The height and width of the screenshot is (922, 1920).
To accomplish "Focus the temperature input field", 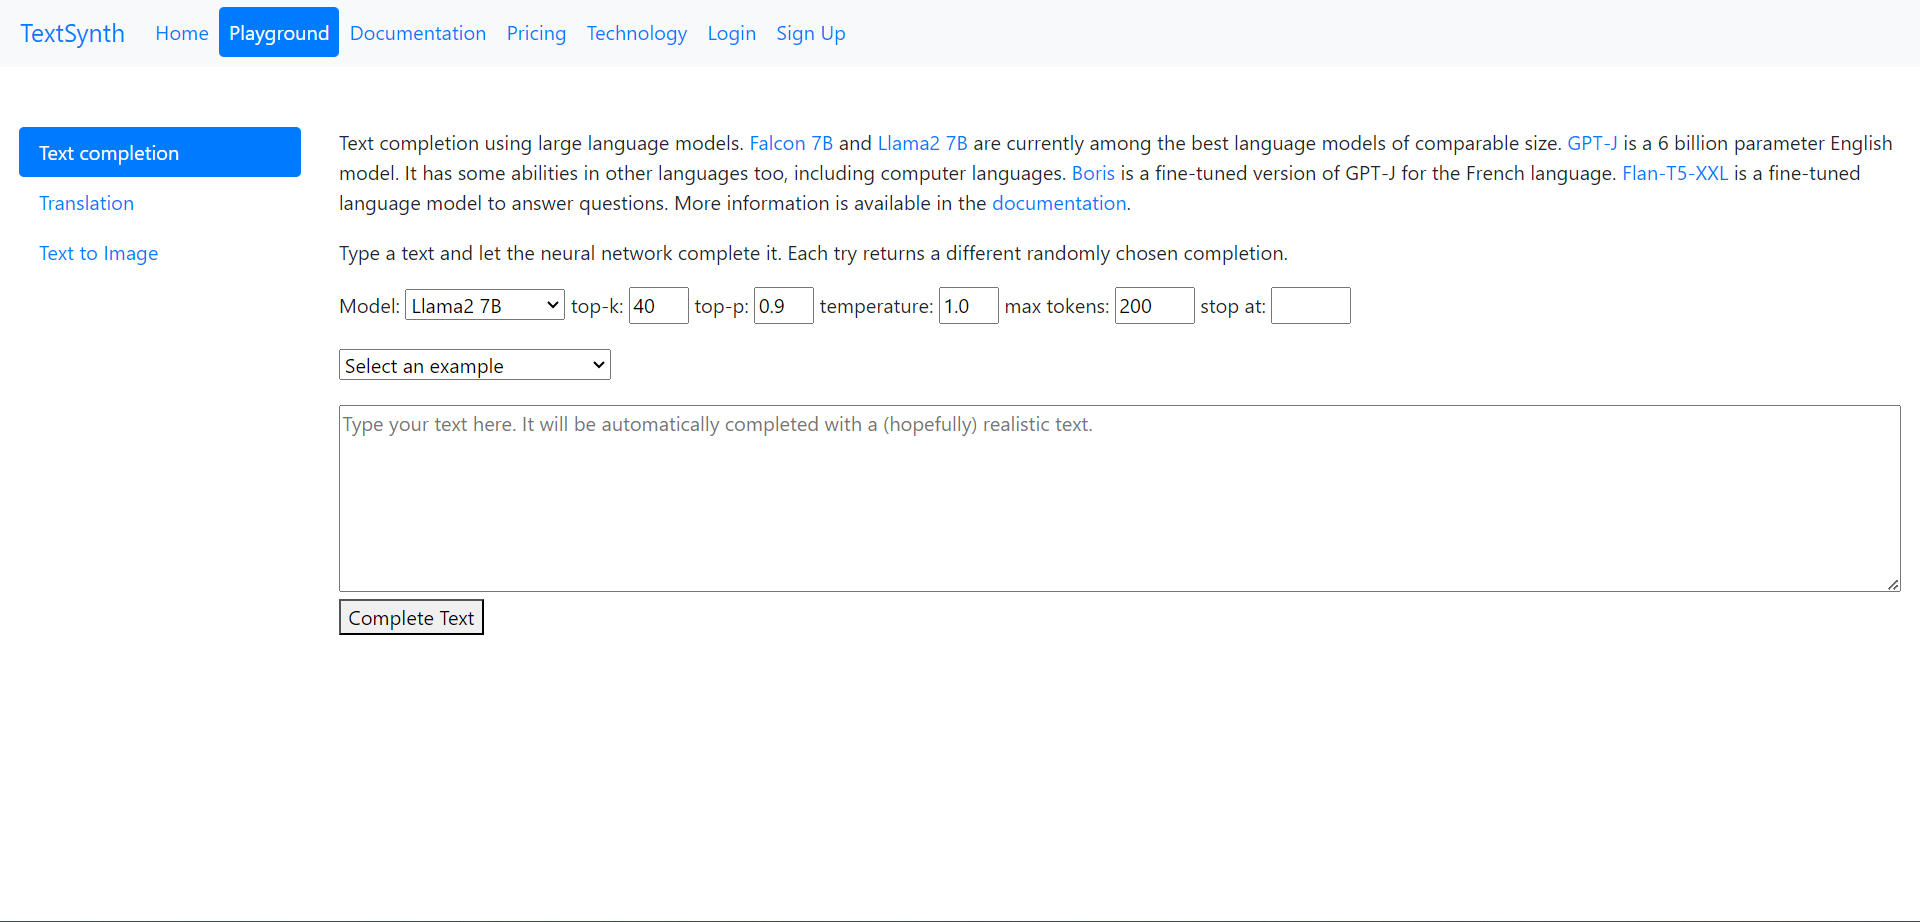I will [x=968, y=306].
